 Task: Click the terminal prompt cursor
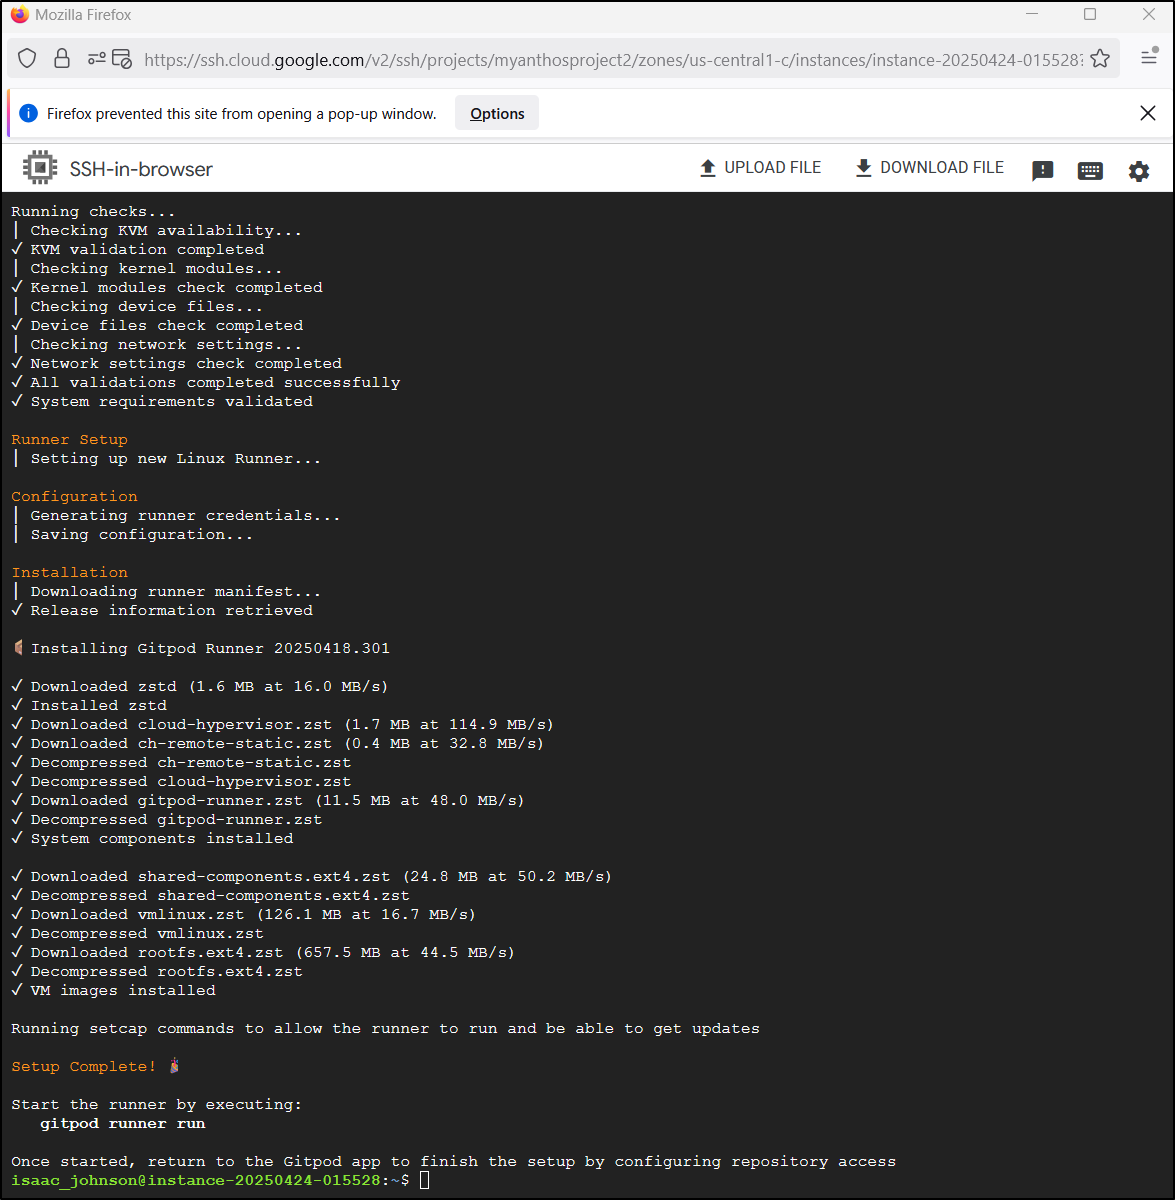(424, 1180)
